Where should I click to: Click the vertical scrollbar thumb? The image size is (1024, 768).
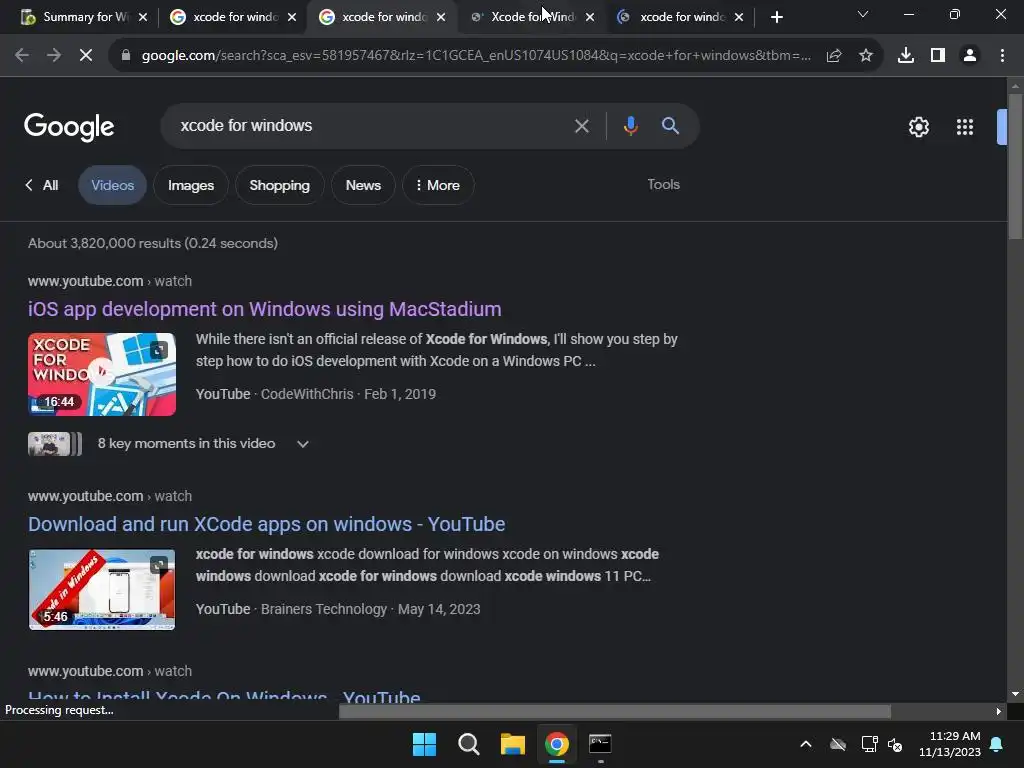coord(1015,166)
